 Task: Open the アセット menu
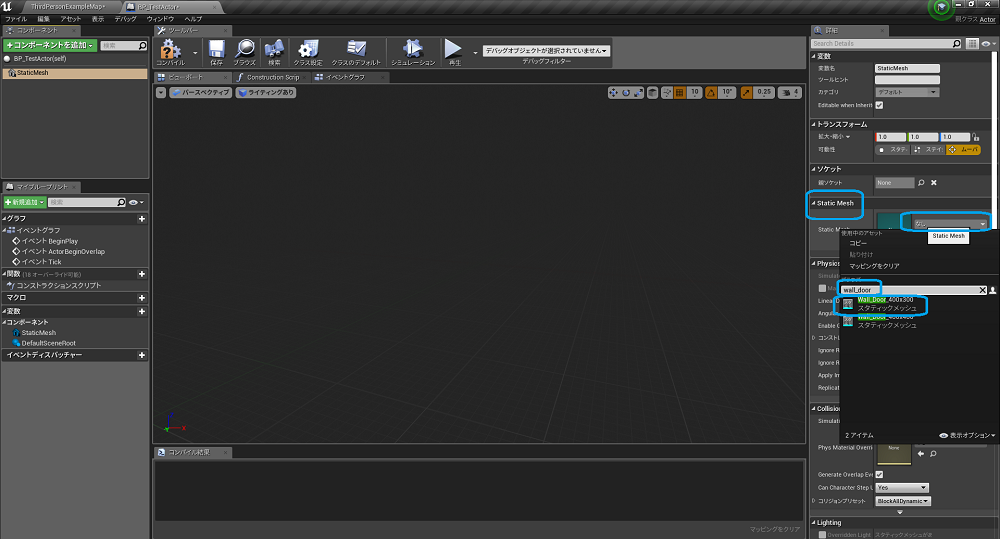[x=70, y=19]
